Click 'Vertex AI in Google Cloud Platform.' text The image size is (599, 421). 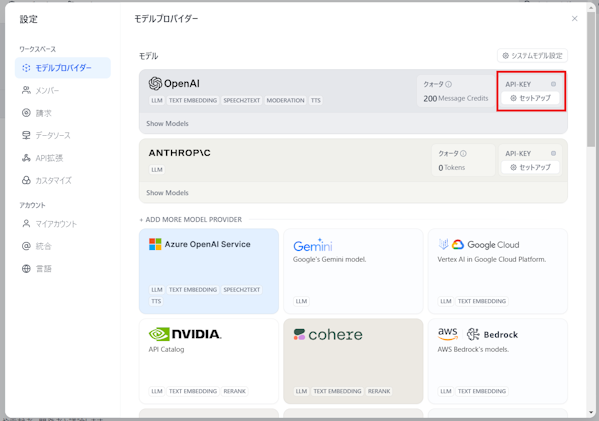(492, 259)
